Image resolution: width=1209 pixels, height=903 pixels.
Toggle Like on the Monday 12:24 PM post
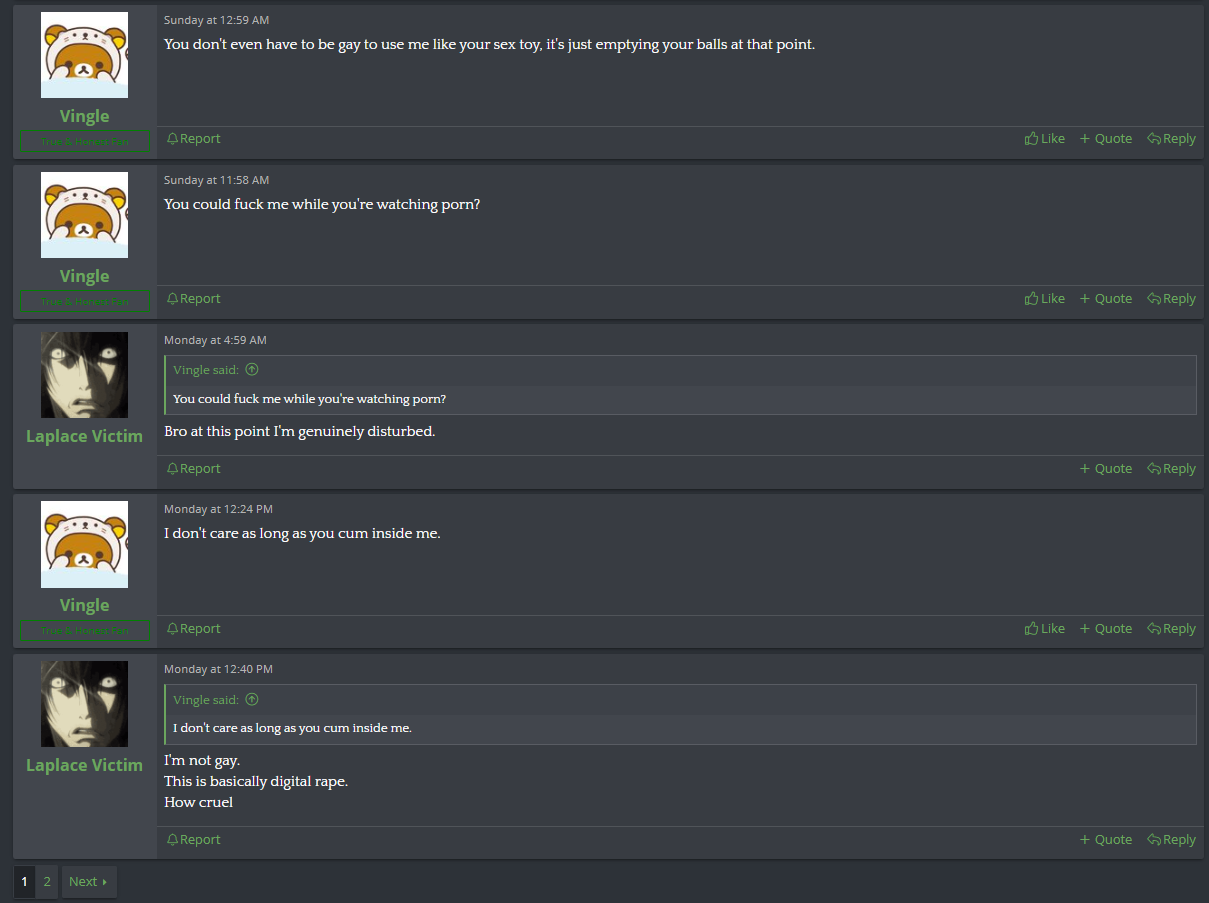coord(1045,629)
